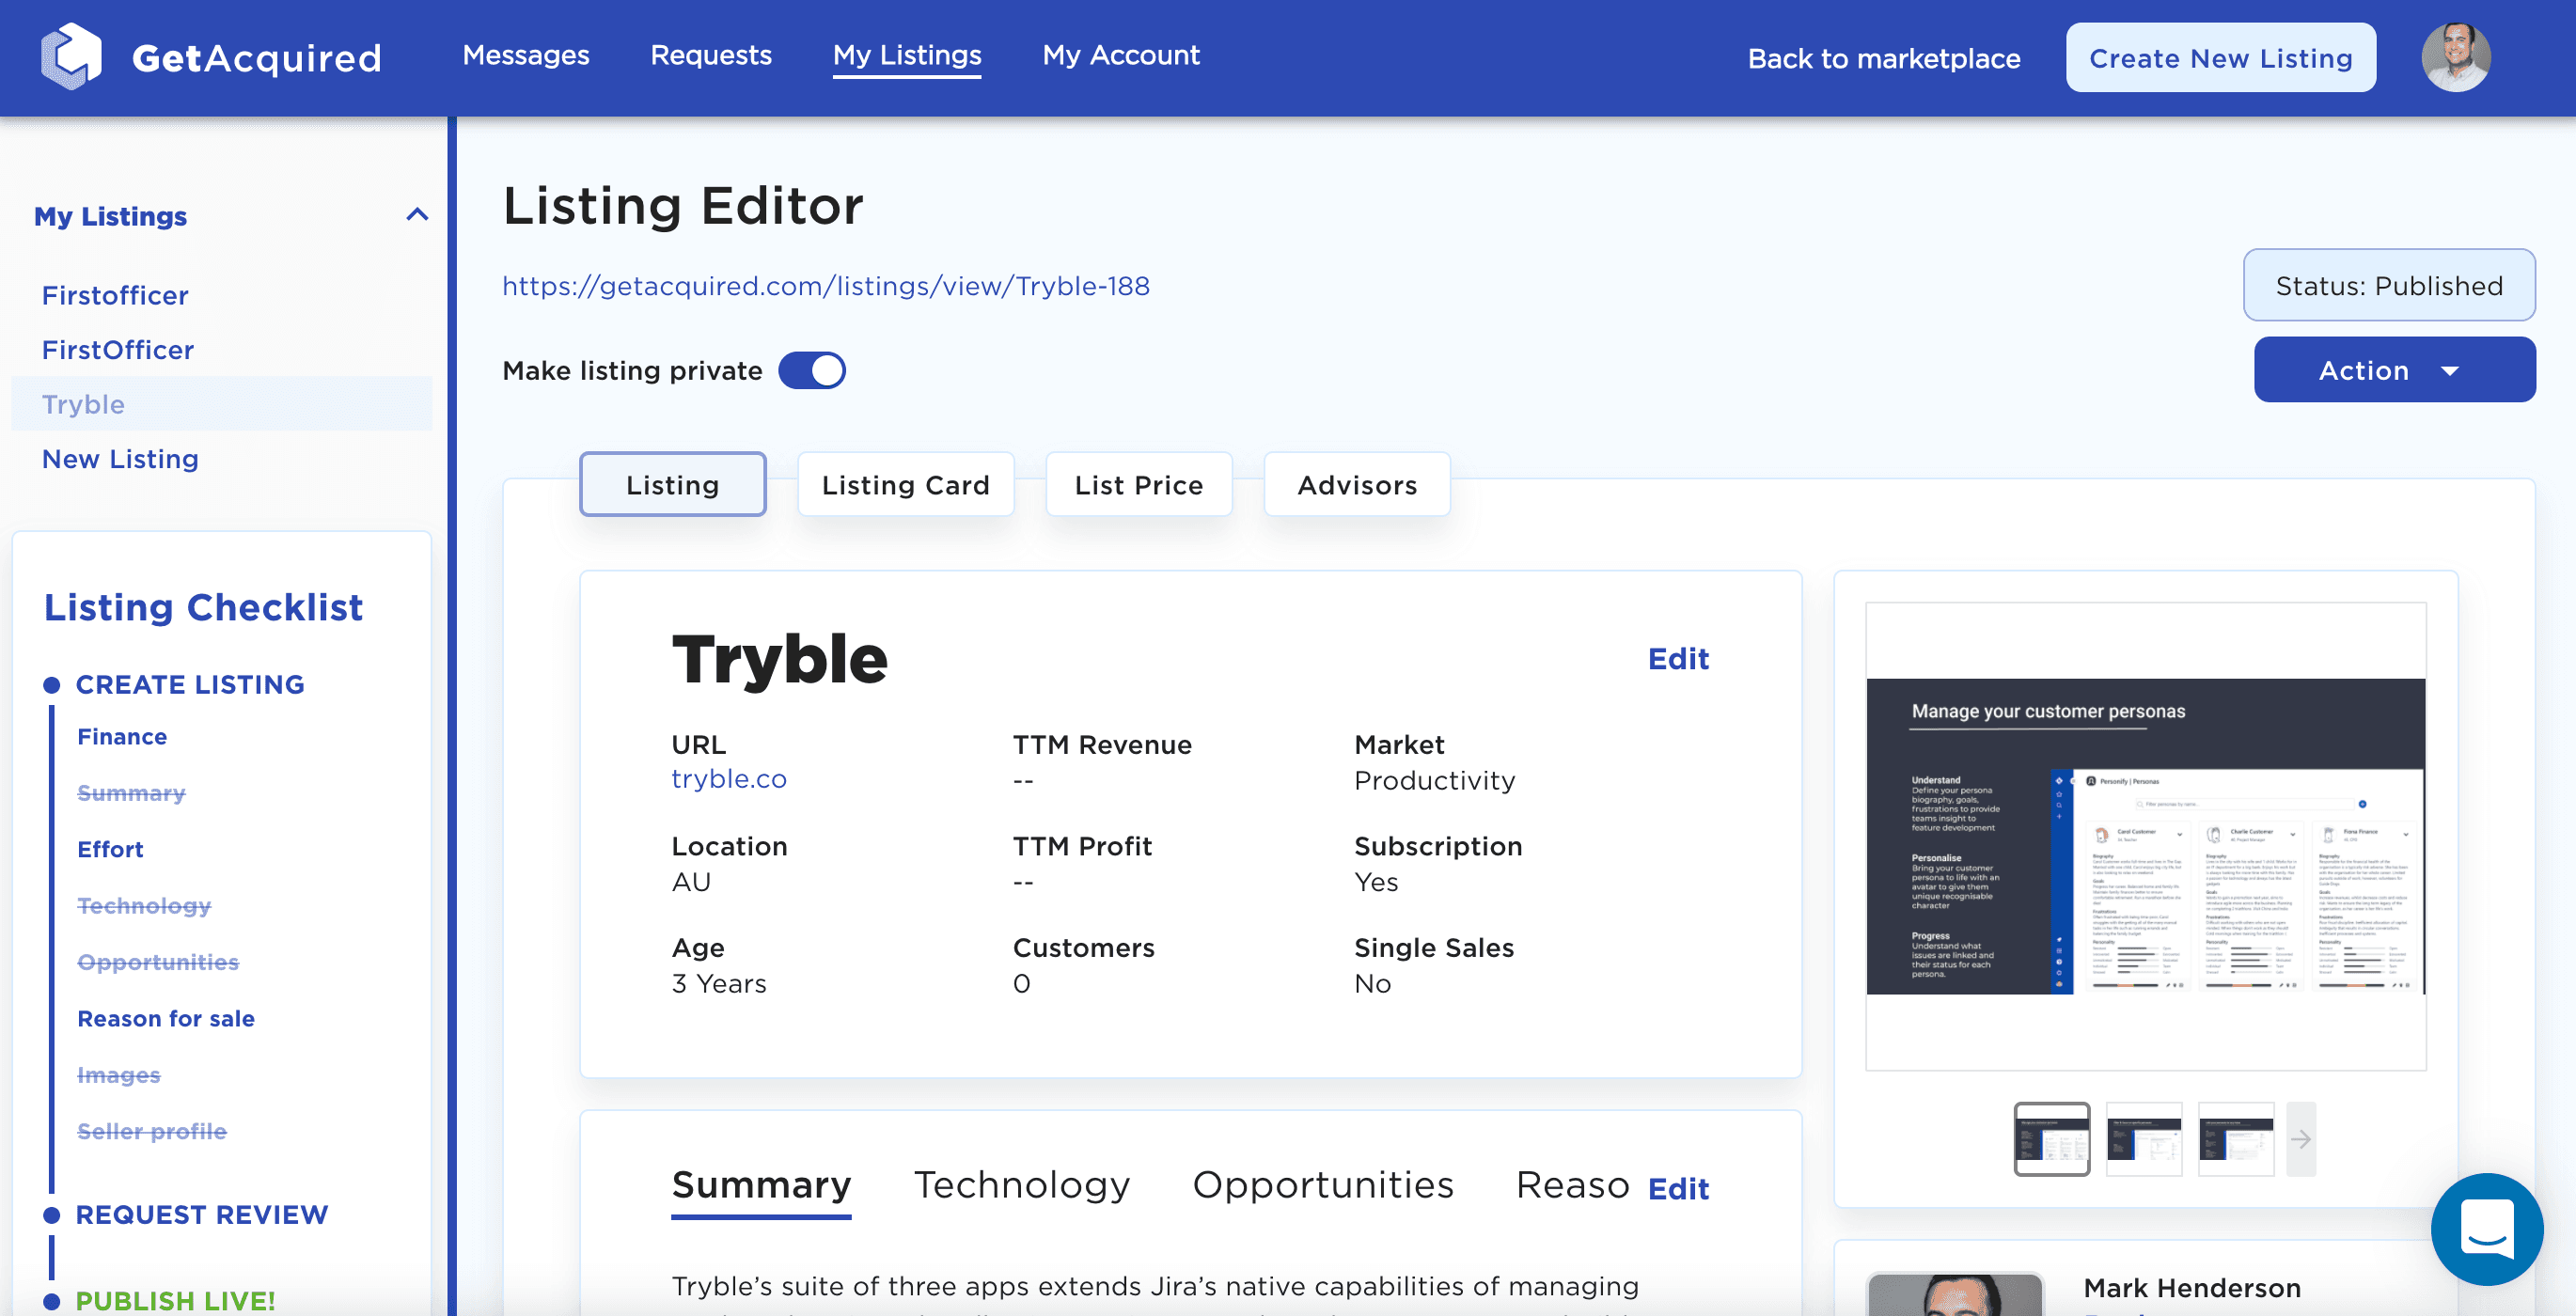Click the GetAcquired logo icon
This screenshot has width=2576, height=1316.
point(70,57)
